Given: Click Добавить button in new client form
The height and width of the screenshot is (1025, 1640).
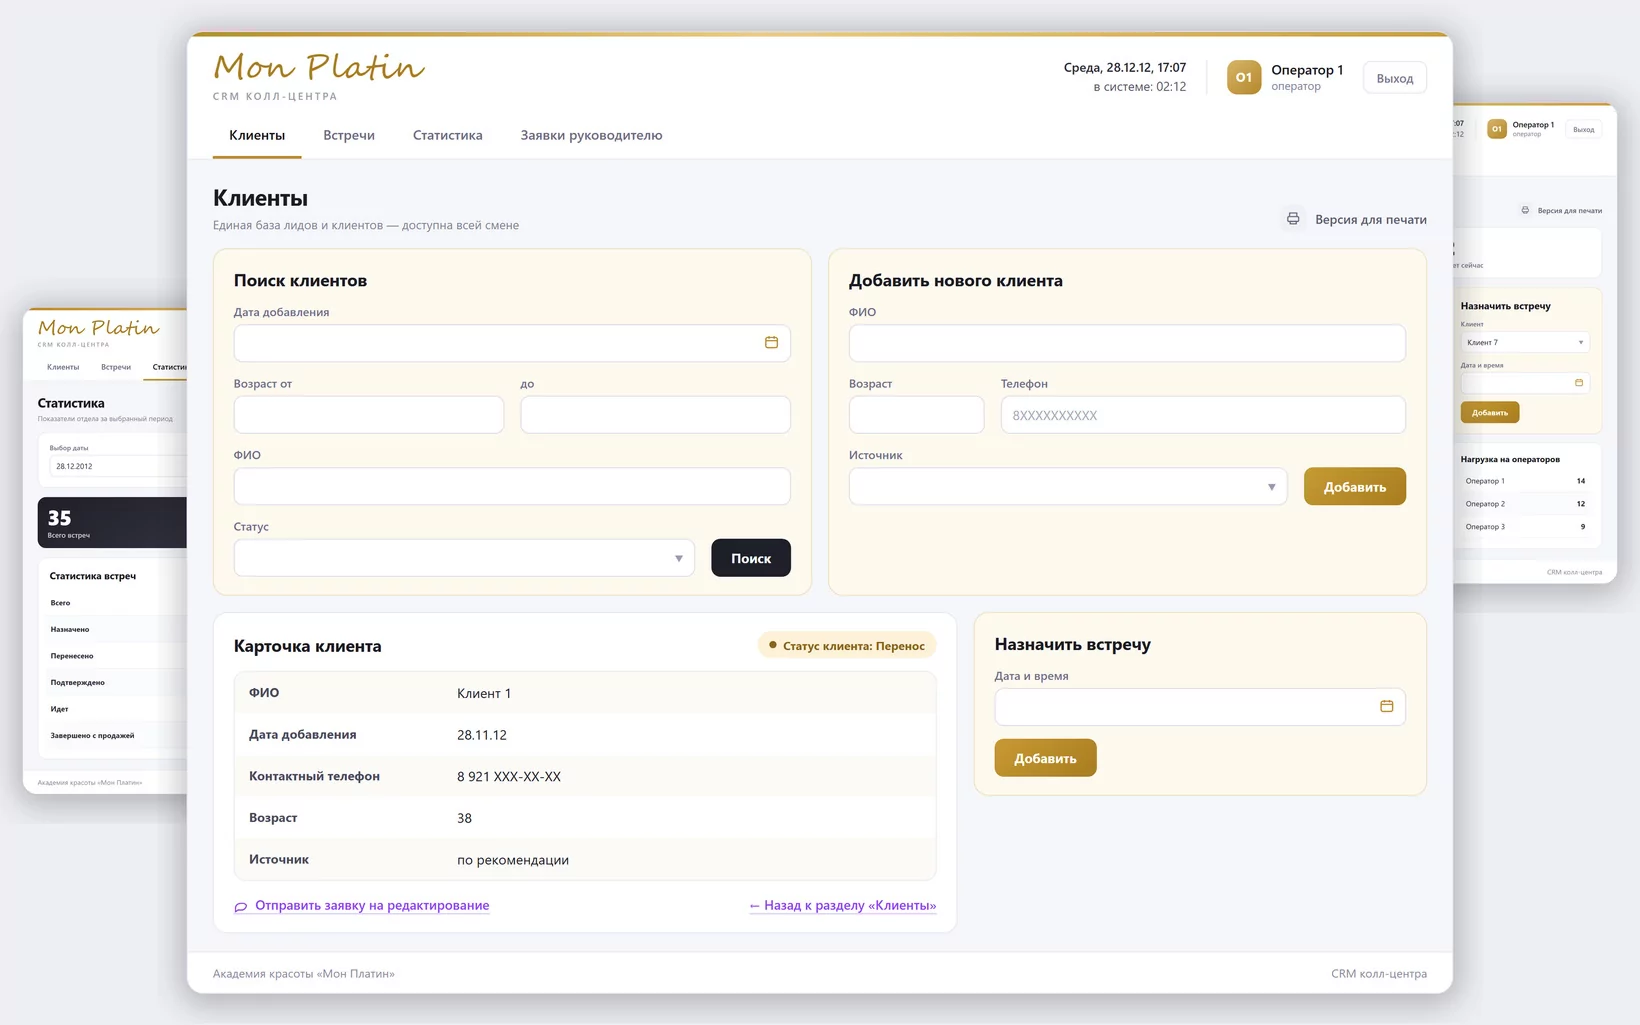Looking at the screenshot, I should [1355, 487].
